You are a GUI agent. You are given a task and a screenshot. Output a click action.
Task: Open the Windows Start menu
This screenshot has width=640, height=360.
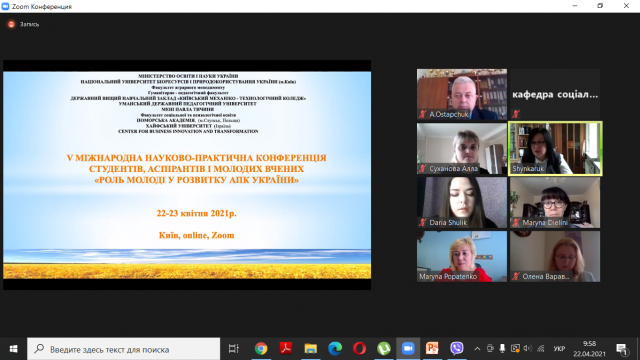click(x=13, y=349)
